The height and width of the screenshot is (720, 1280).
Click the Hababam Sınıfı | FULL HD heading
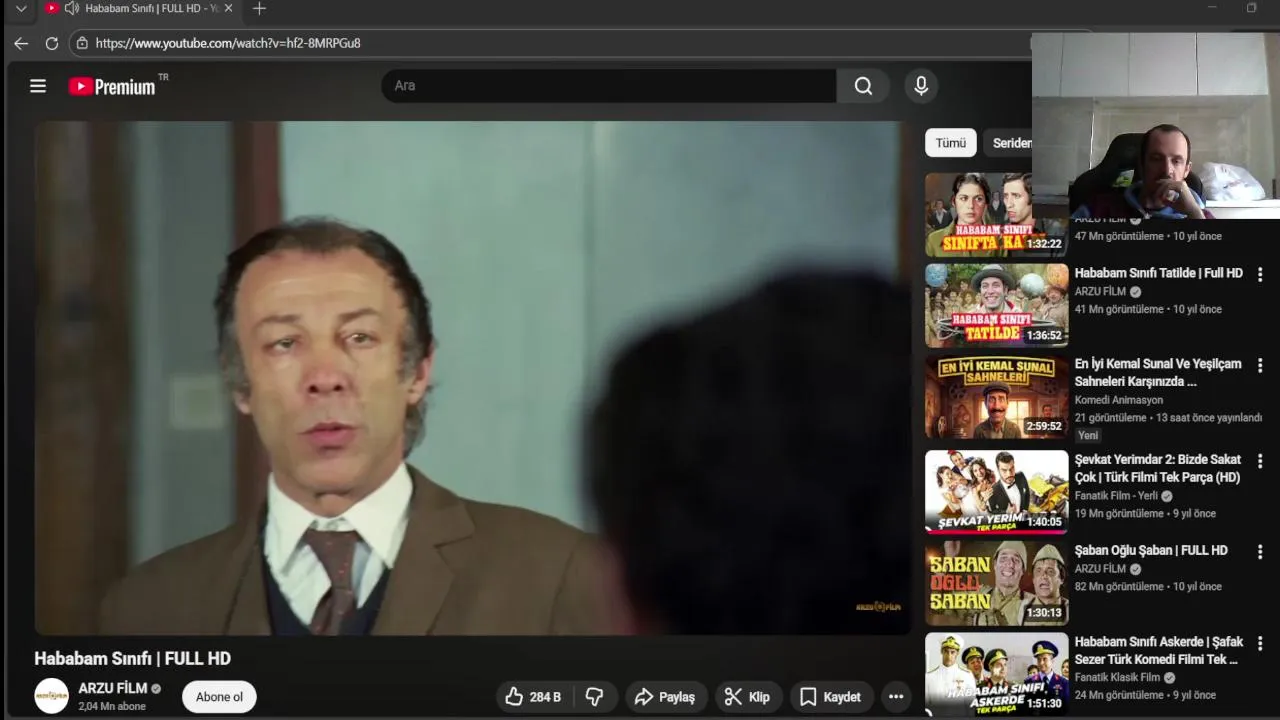[x=132, y=658]
